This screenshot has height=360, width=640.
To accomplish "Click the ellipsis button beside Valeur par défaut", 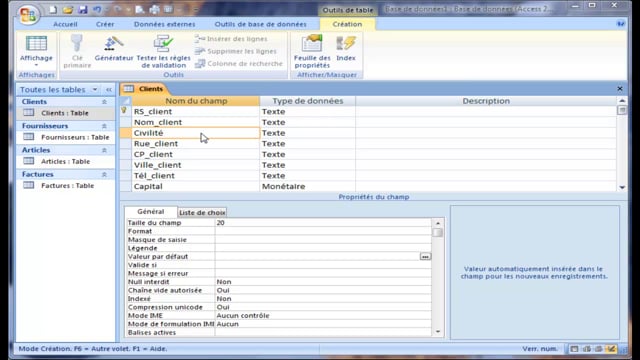I will coord(425,256).
